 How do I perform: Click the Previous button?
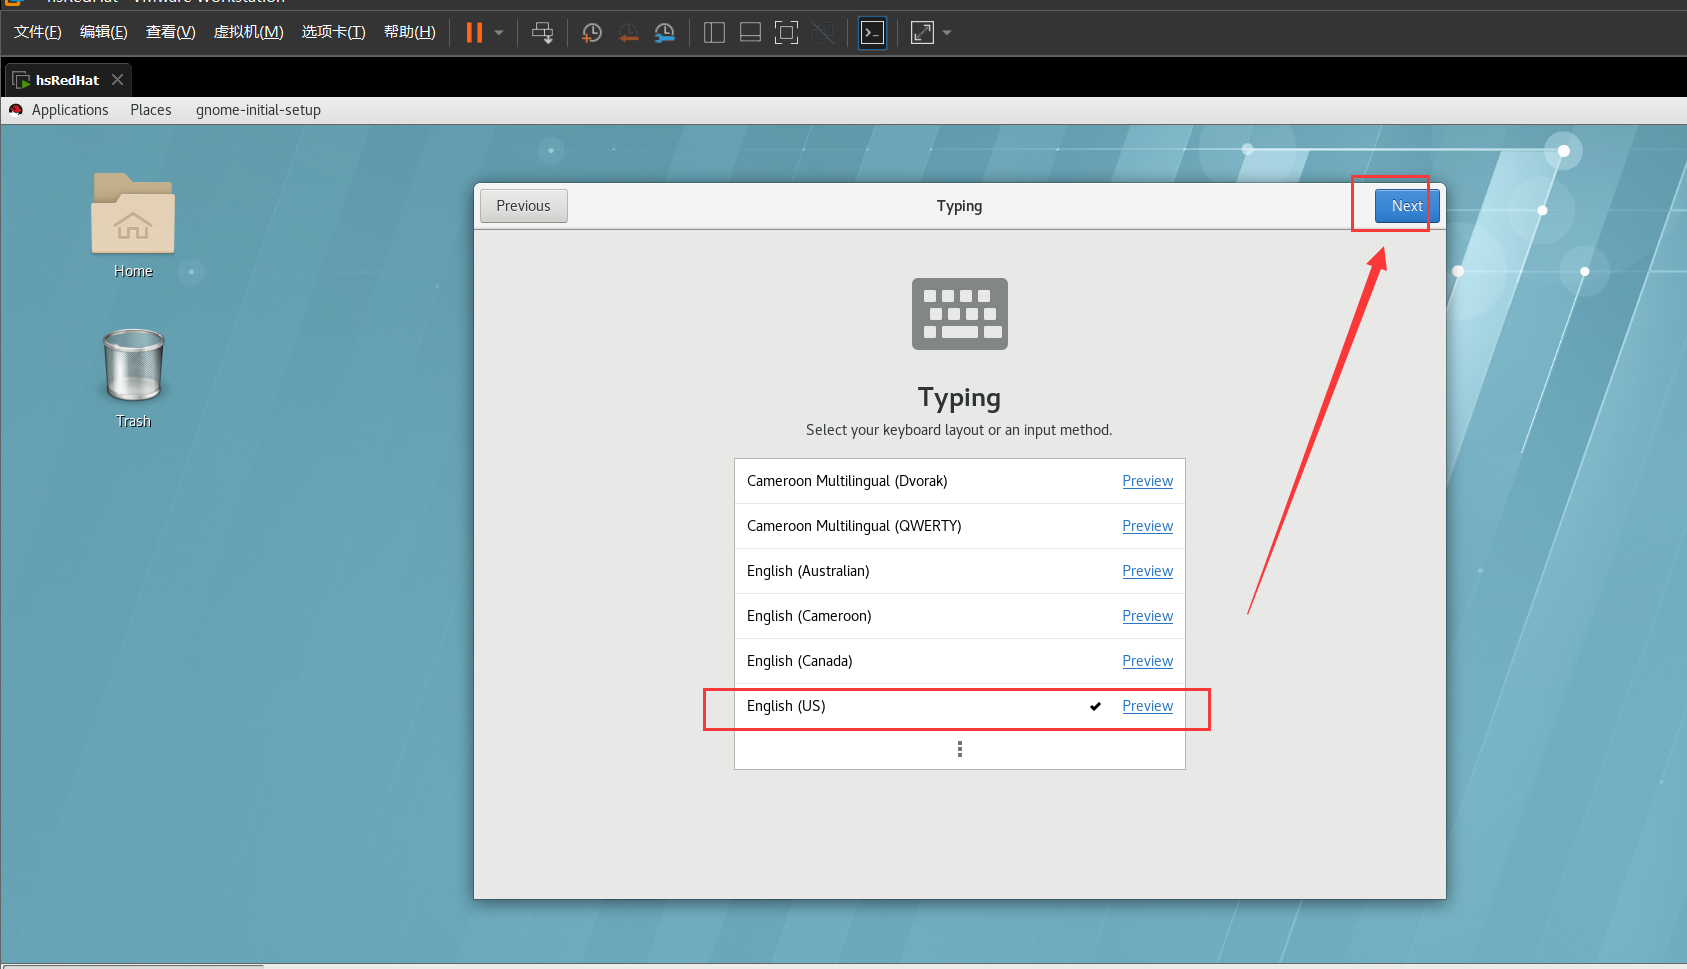click(x=523, y=205)
